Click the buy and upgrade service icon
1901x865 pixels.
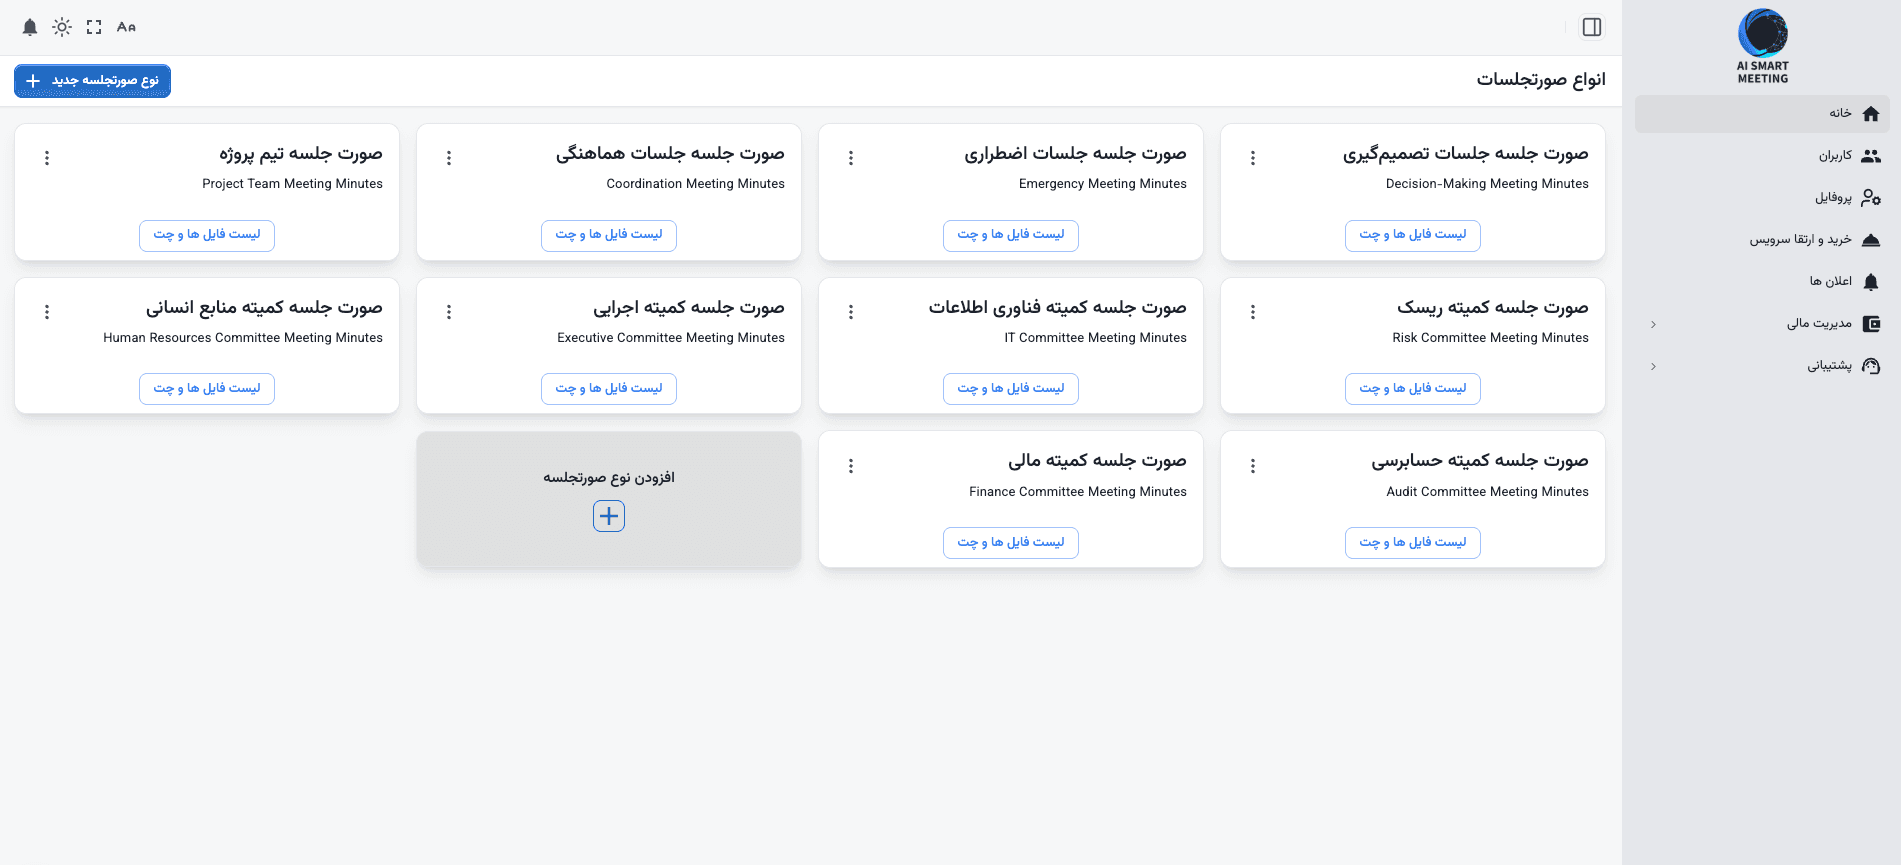pos(1872,240)
